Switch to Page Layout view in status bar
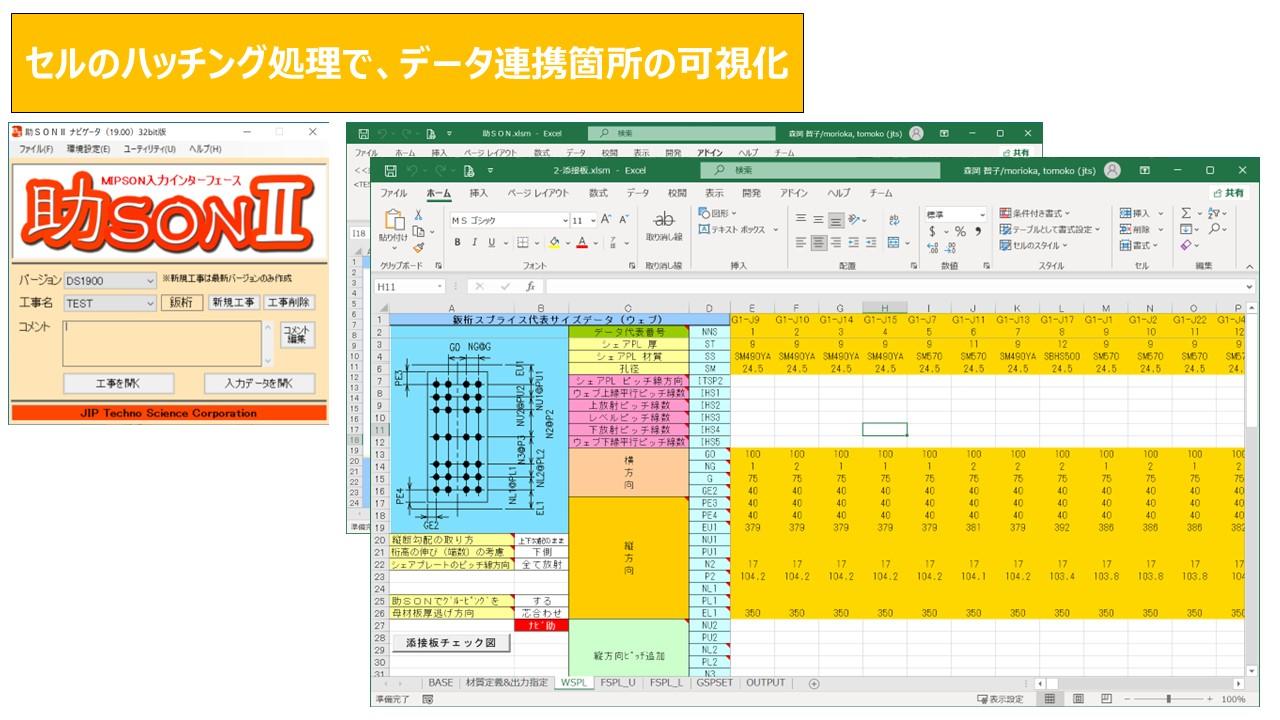This screenshot has height=720, width=1280. (1077, 700)
